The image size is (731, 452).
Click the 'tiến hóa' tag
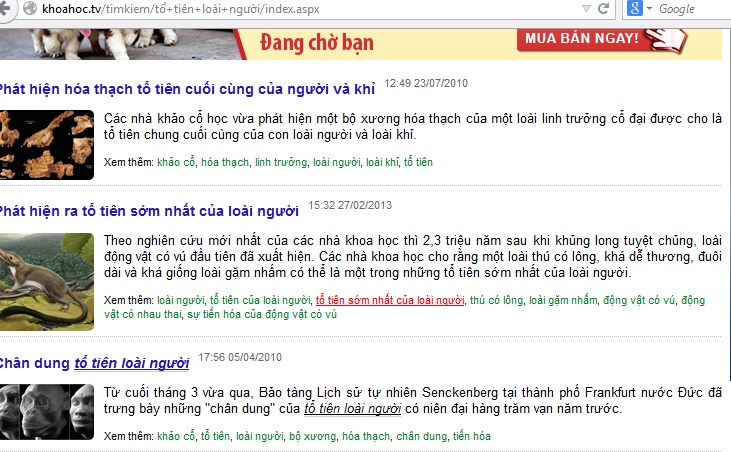coord(472,436)
